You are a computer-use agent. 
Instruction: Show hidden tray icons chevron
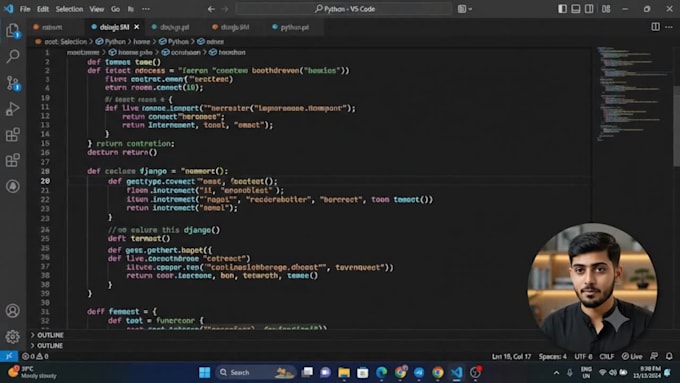point(556,372)
